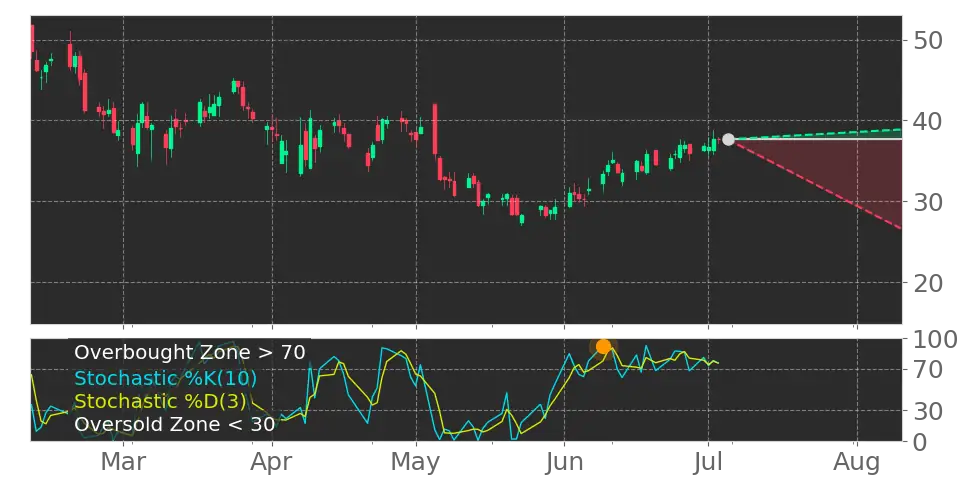
Task: Click the price axis label 40
Action: coord(928,121)
